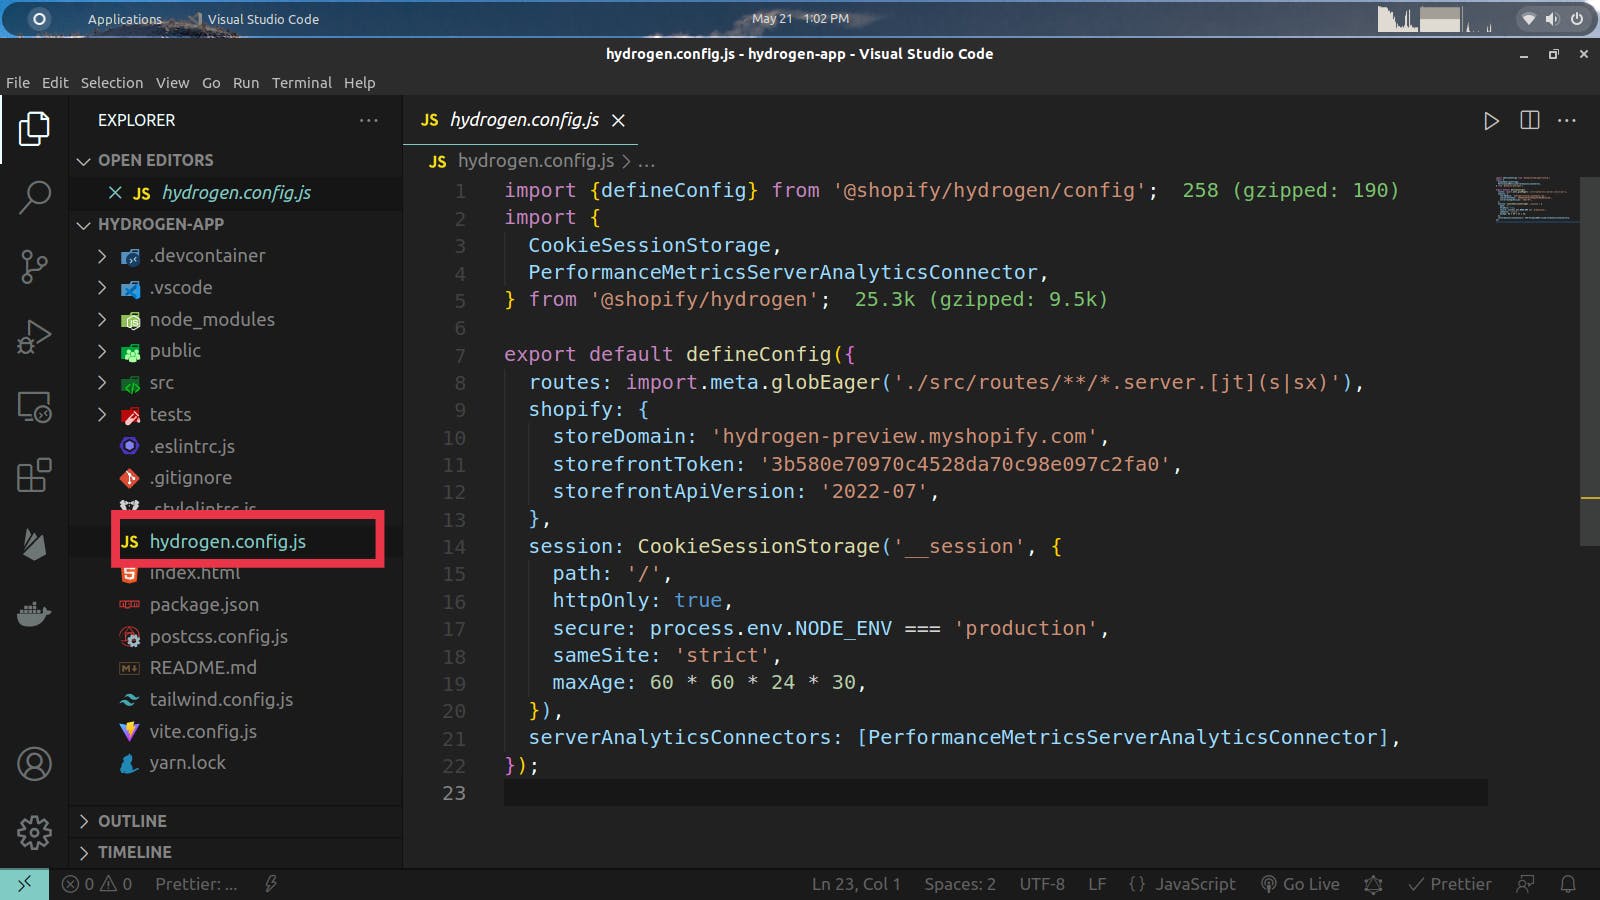Open Explorer Views and More Actions

(369, 120)
